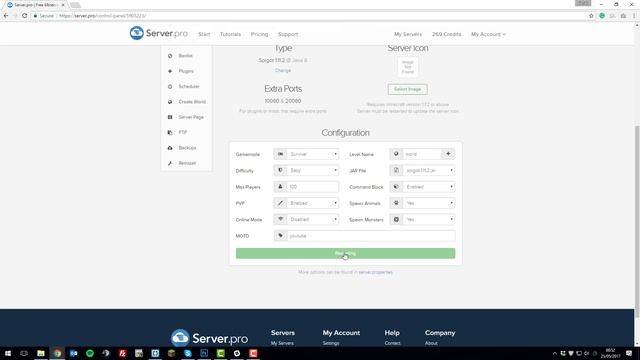The height and width of the screenshot is (360, 640).
Task: Click the Select Image button
Action: tap(407, 89)
